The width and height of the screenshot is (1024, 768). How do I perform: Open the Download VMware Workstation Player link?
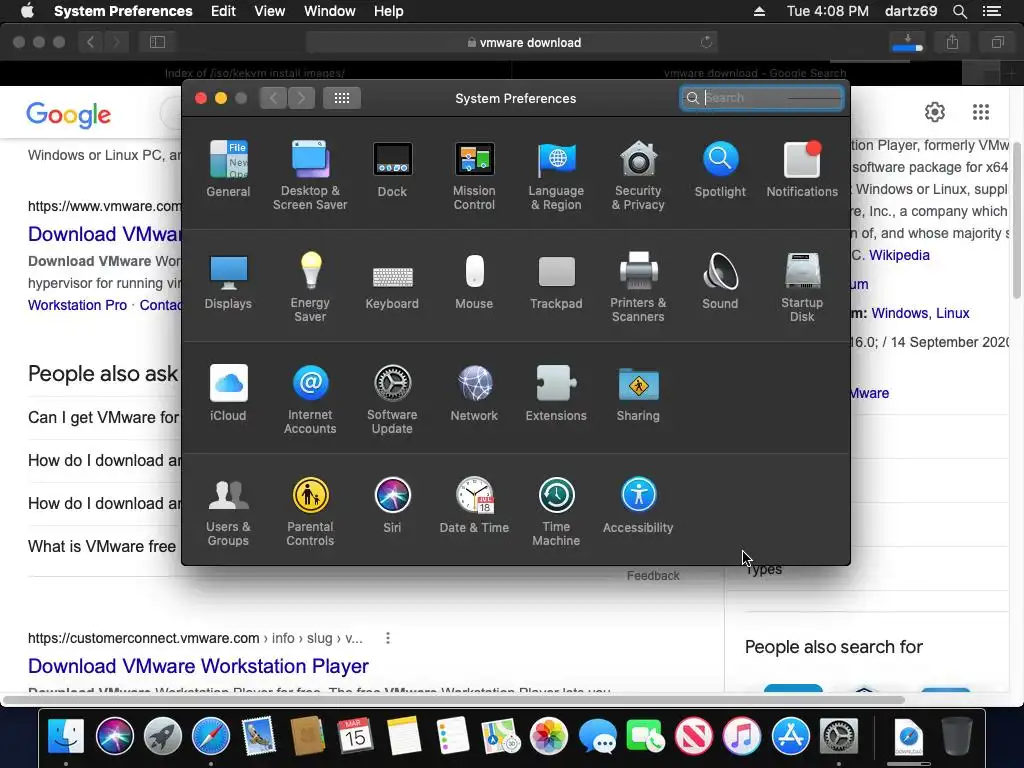point(198,666)
